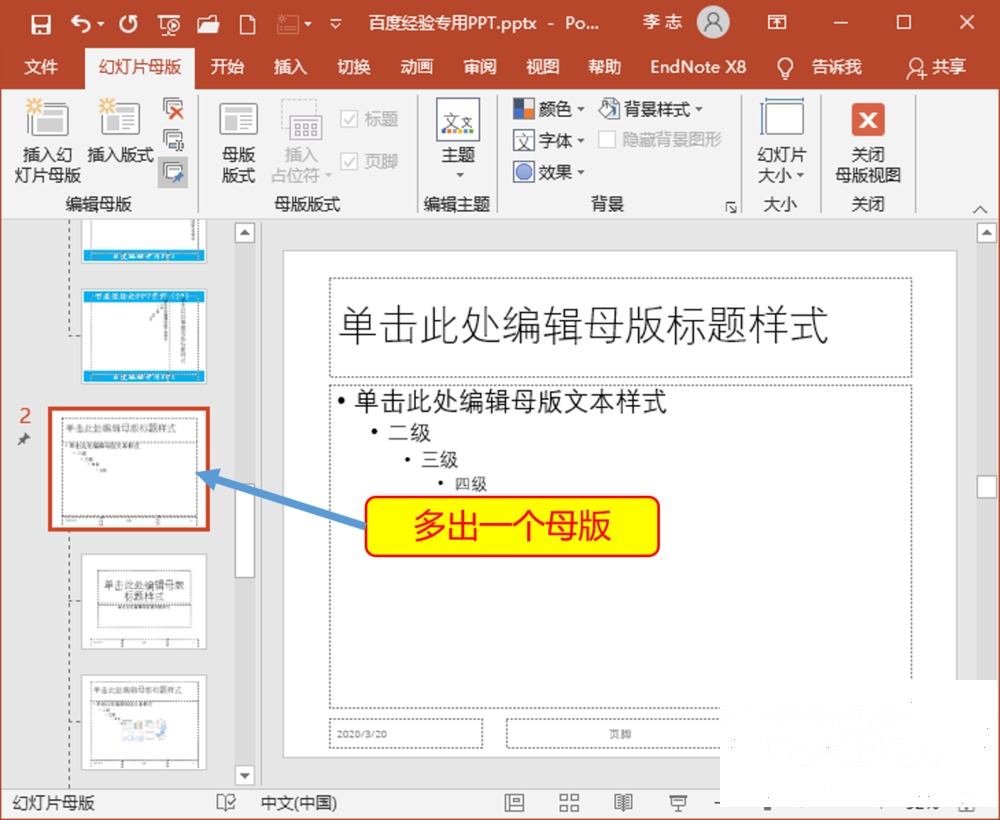This screenshot has height=820, width=1000.
Task: Click the Preserve master pin icon
Action: pos(173,172)
